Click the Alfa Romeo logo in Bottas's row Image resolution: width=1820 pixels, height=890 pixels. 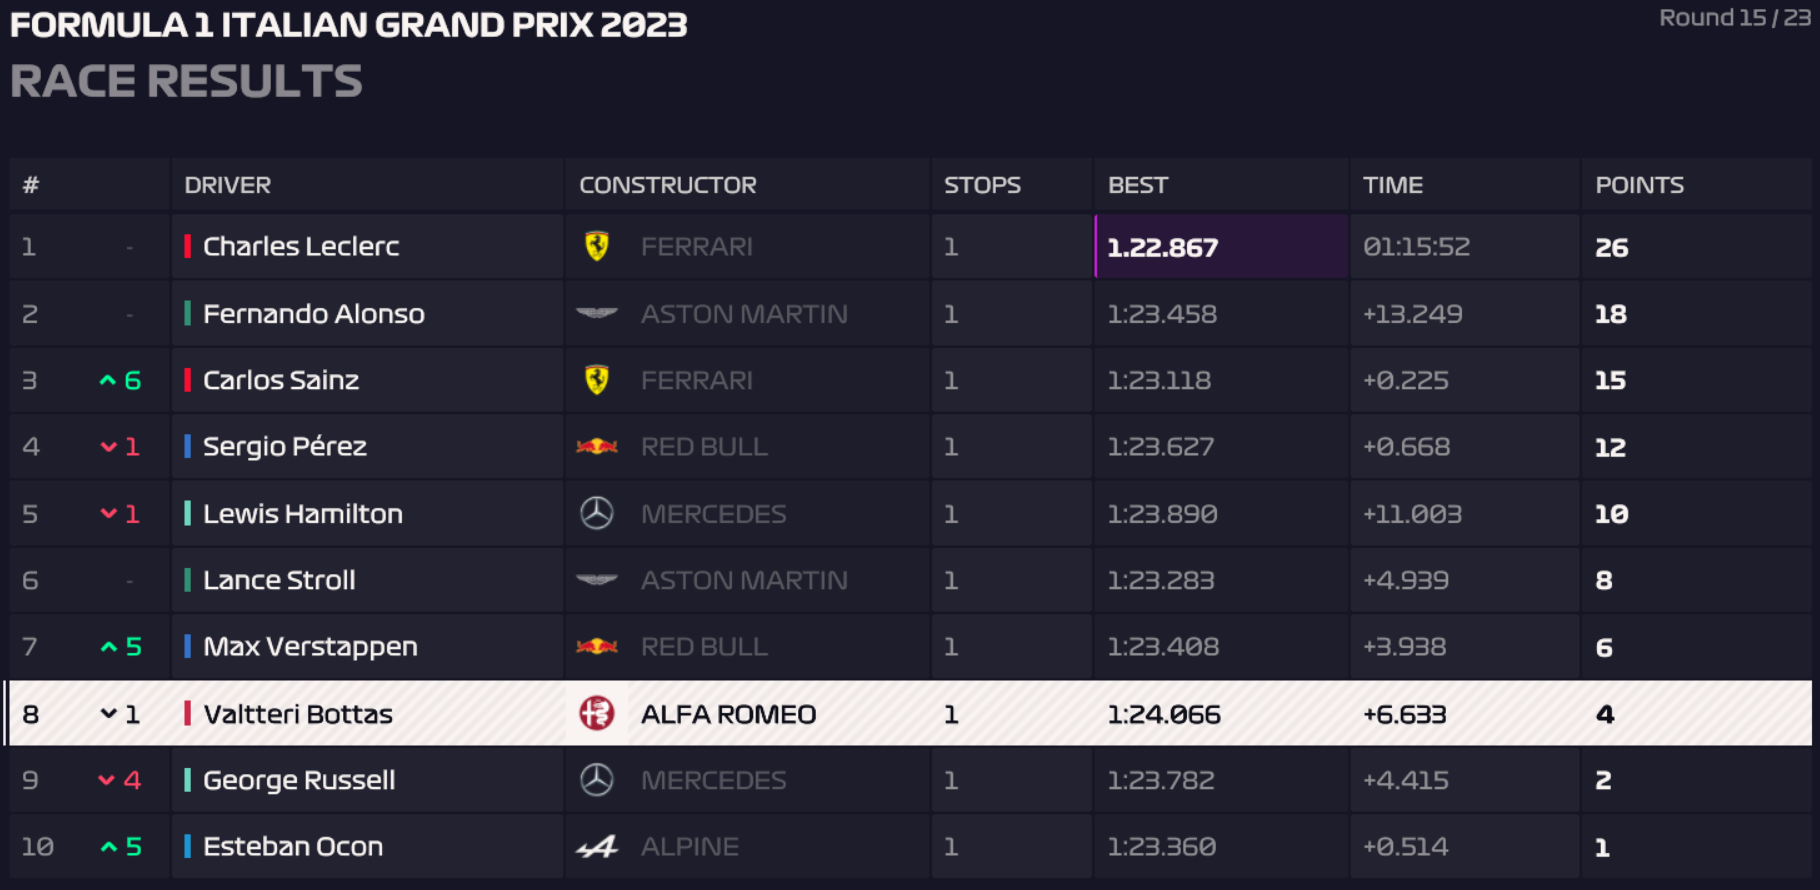point(597,714)
